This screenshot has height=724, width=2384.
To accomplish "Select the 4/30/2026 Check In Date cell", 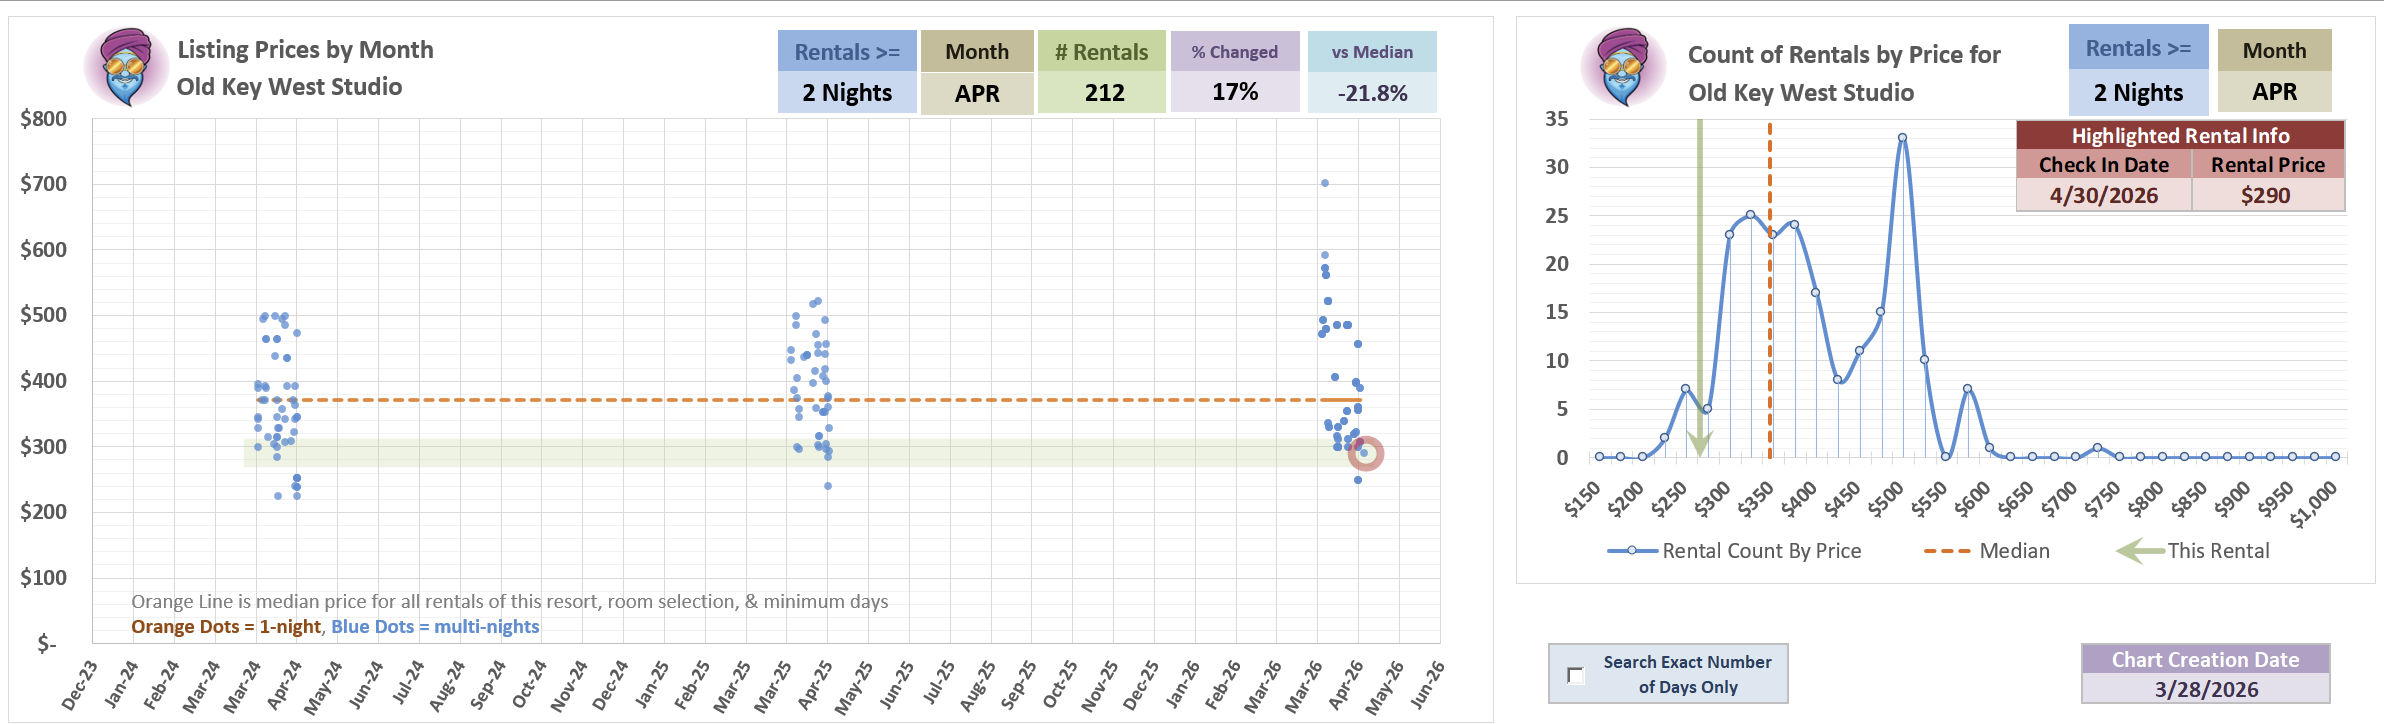I will (2103, 195).
